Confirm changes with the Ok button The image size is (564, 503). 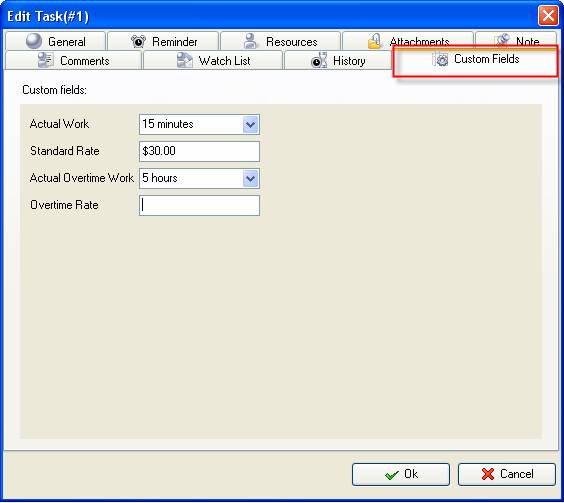point(401,474)
